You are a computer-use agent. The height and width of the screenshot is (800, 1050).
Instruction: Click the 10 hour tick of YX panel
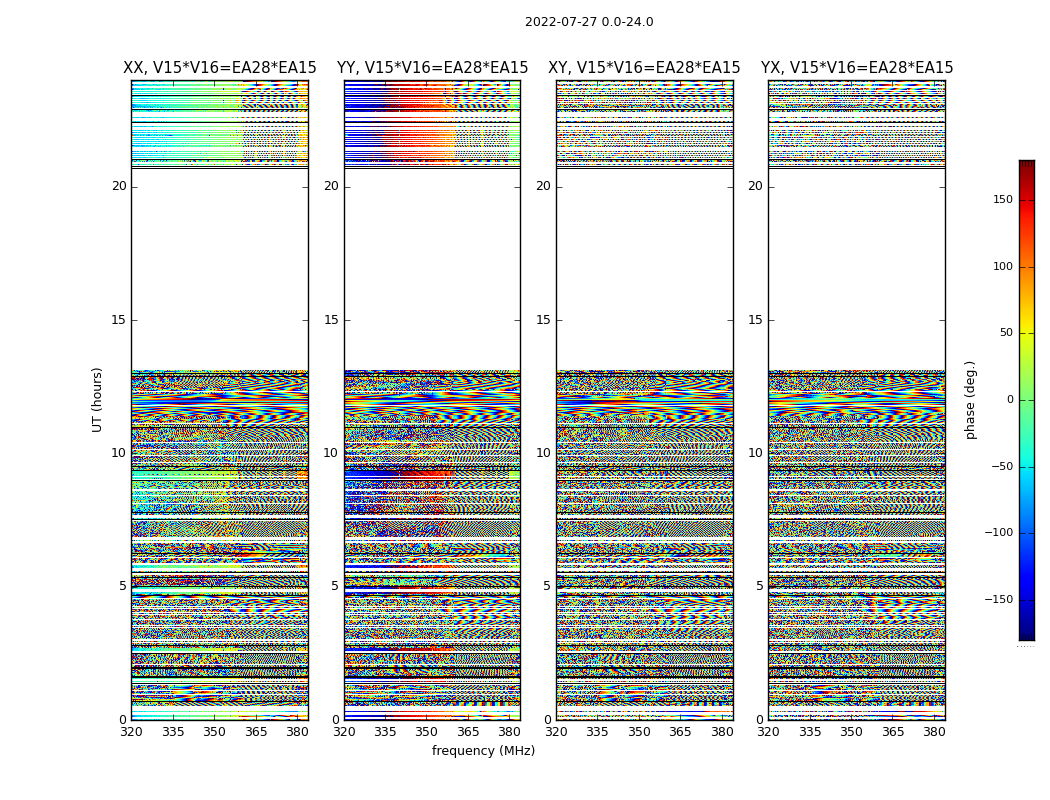pos(756,453)
